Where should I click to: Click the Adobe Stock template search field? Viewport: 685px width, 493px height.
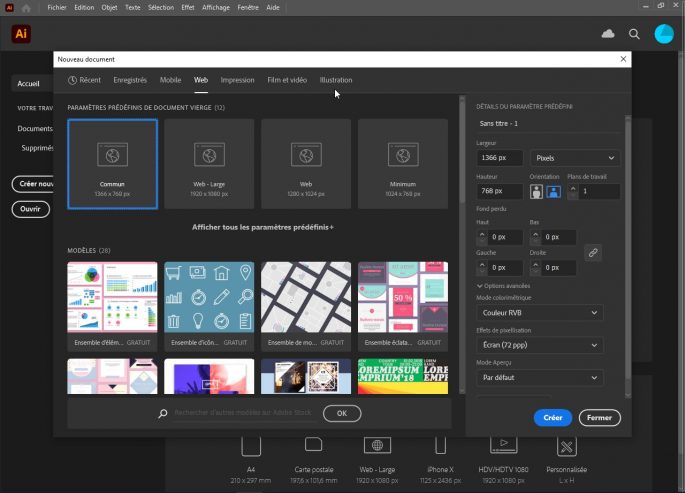(x=243, y=413)
